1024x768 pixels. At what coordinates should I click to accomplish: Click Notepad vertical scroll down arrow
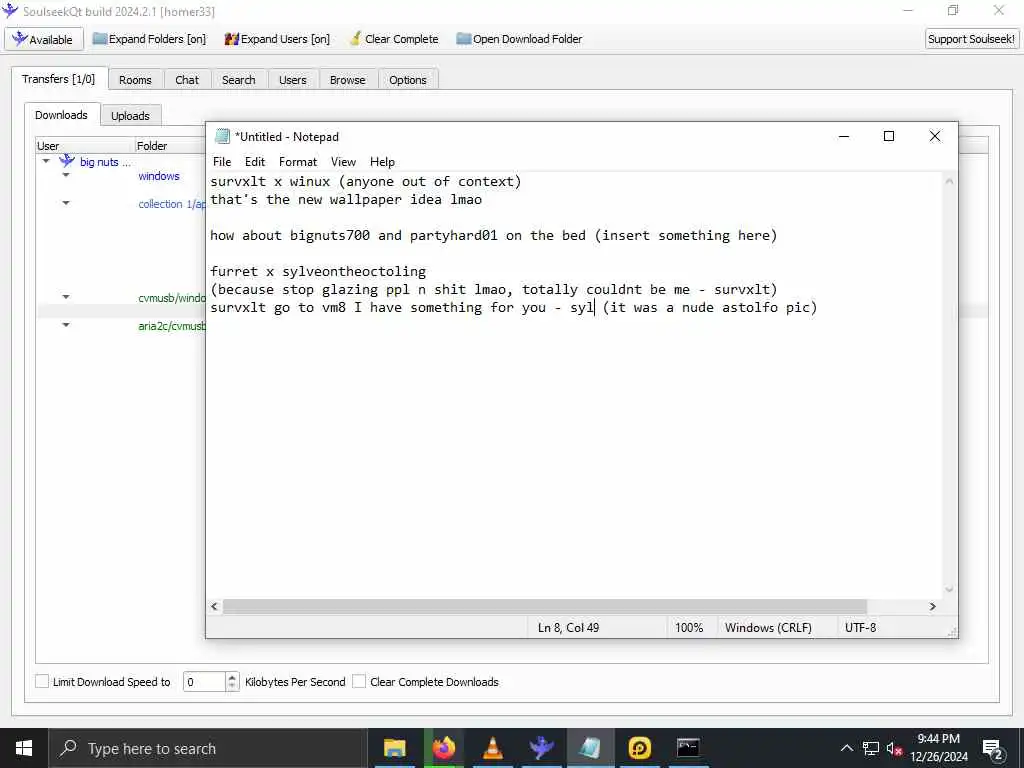click(950, 590)
